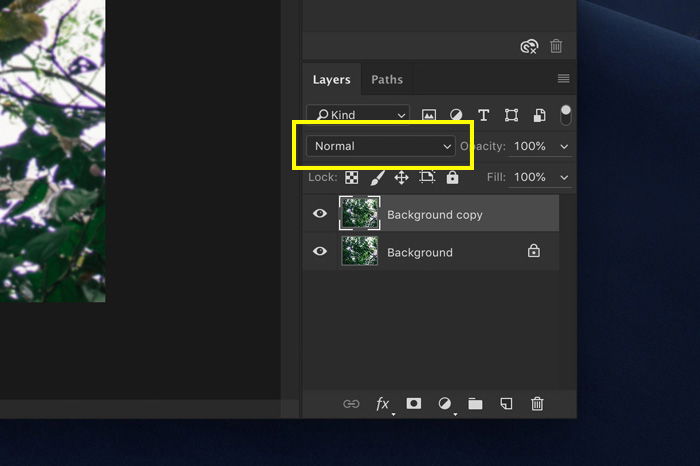This screenshot has height=466, width=700.
Task: Filter layers by adjustment layer type
Action: [456, 115]
